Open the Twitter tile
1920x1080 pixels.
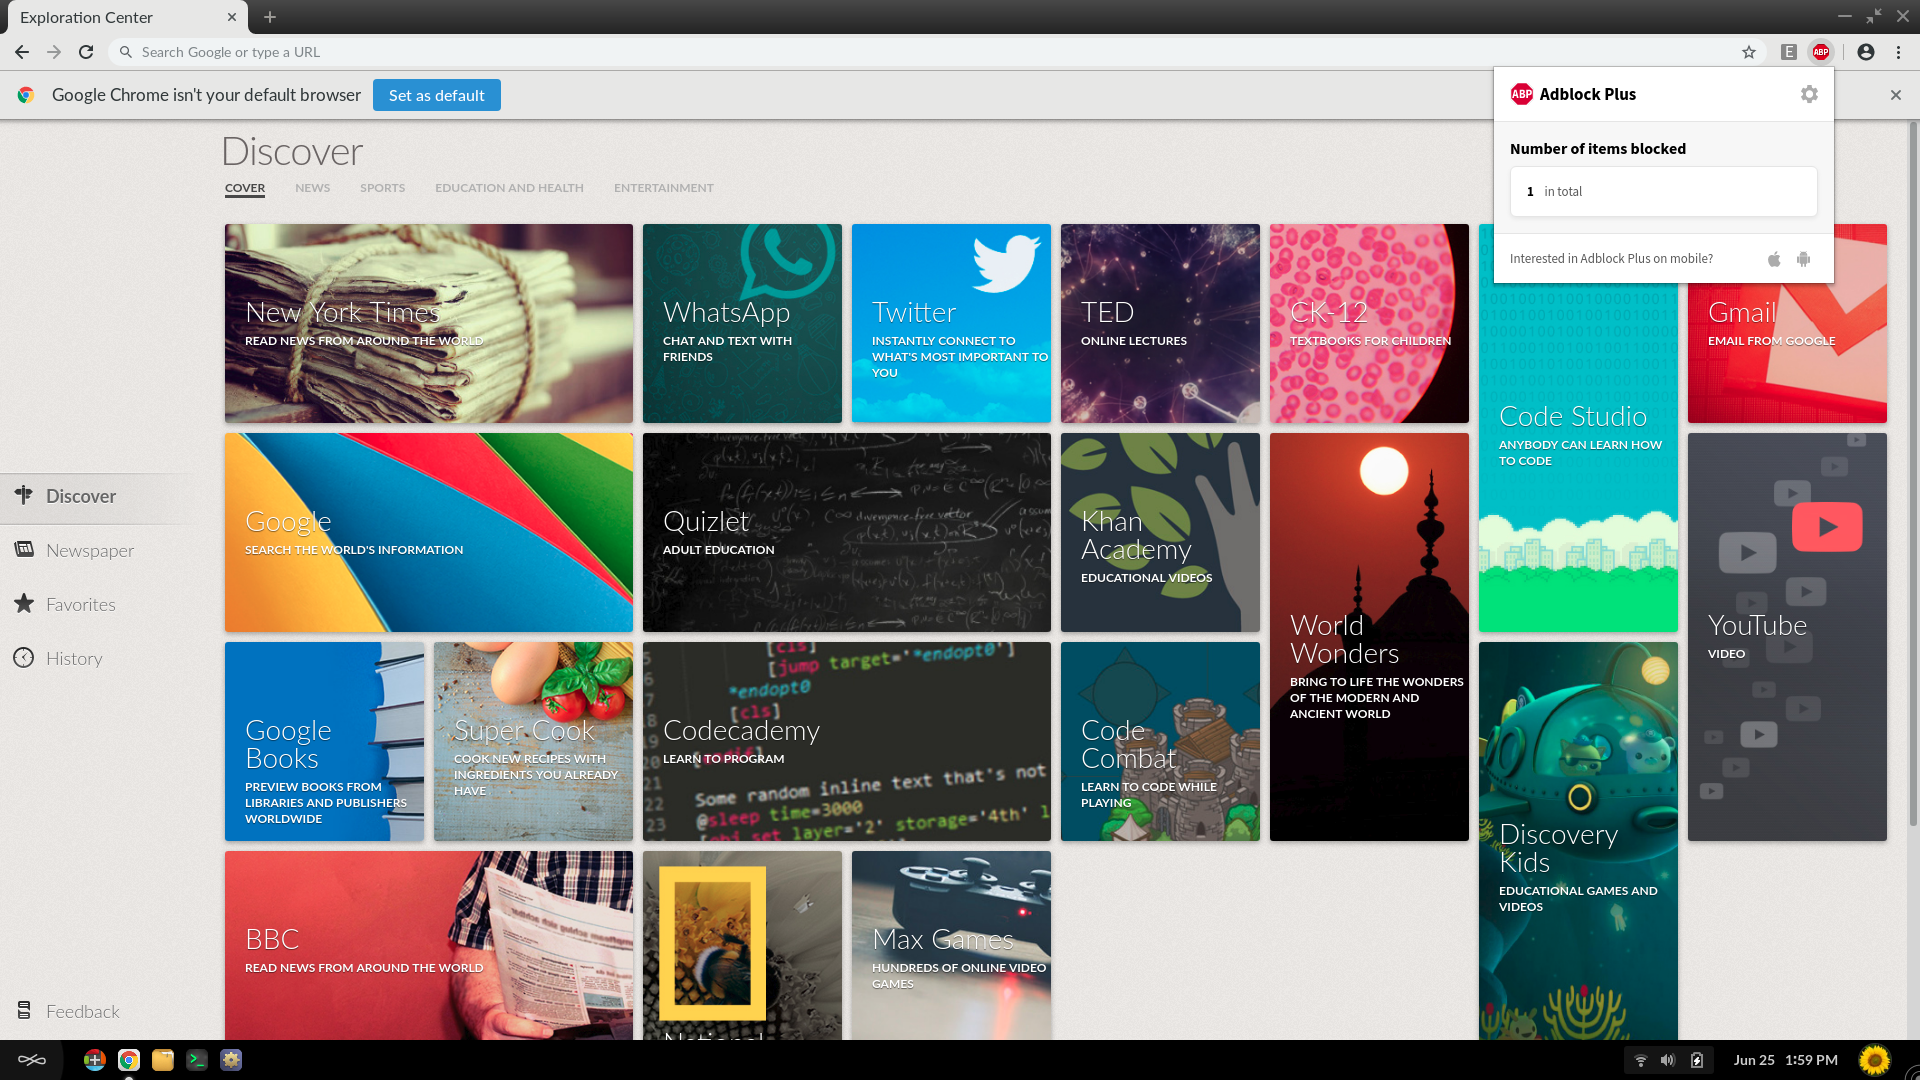[951, 323]
